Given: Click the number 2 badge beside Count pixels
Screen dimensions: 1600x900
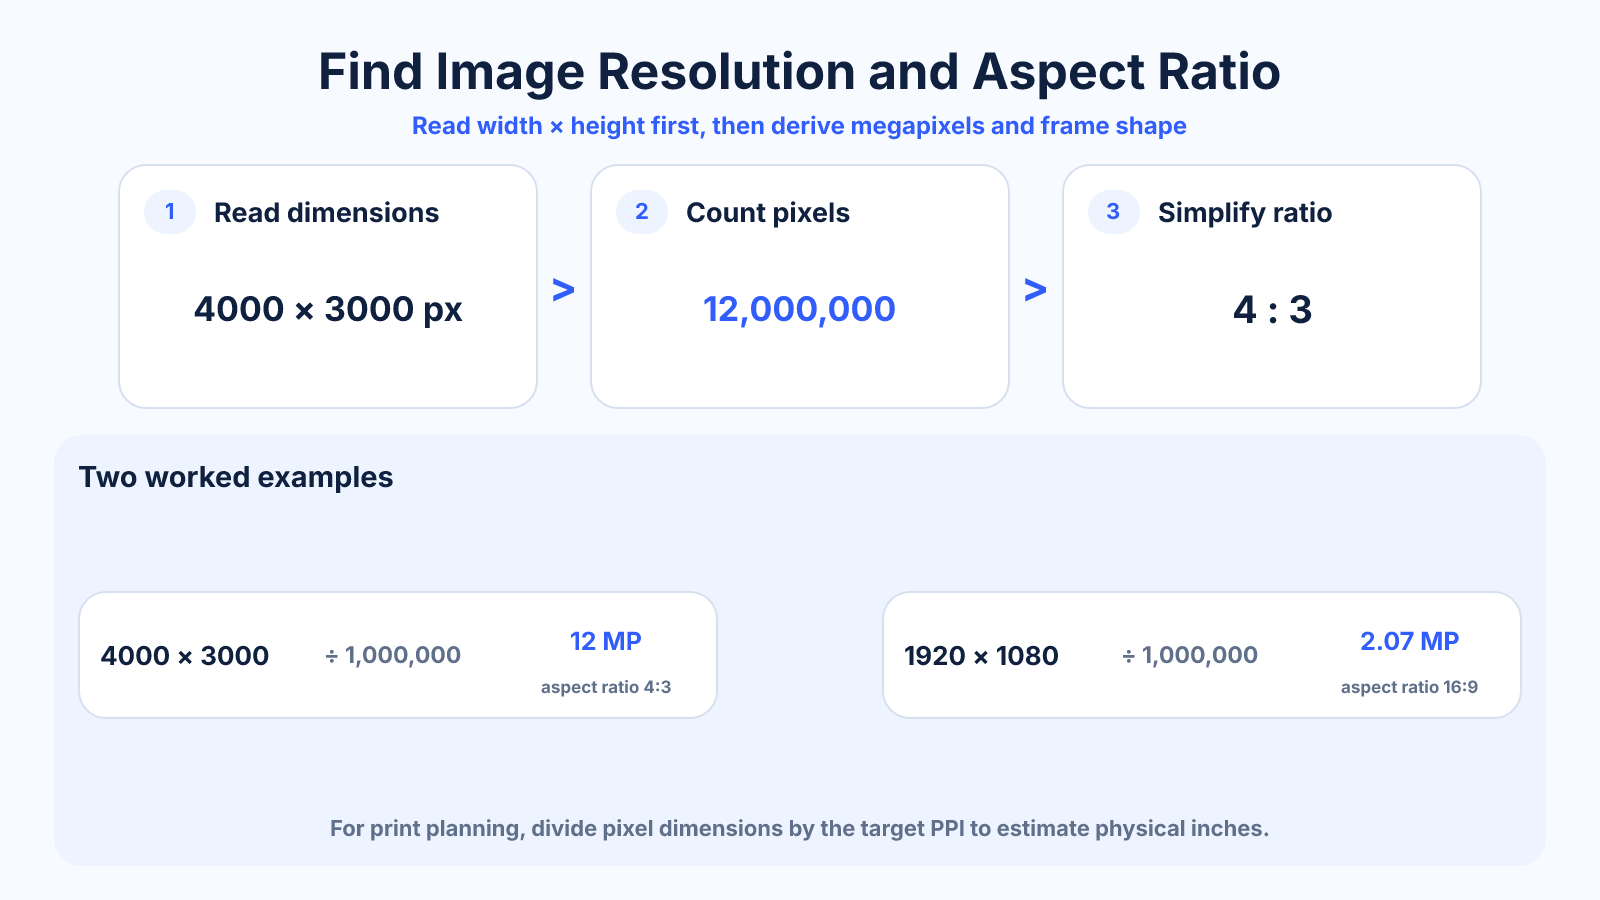Looking at the screenshot, I should tap(642, 212).
